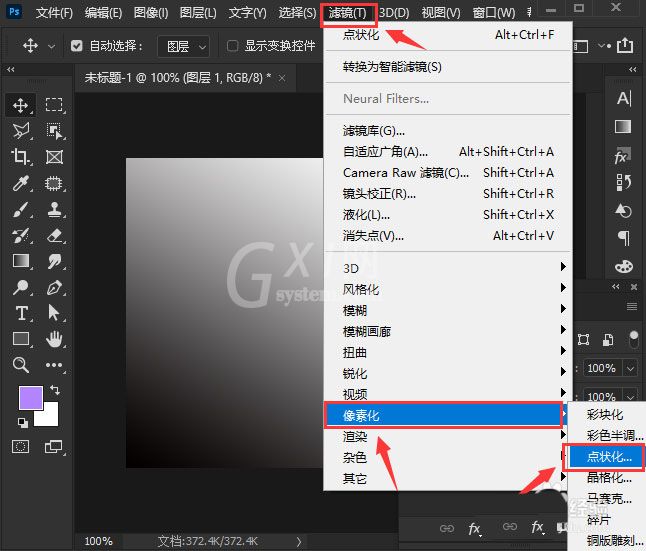The image size is (646, 551).
Task: Open the 文字(Y) menu
Action: (247, 13)
